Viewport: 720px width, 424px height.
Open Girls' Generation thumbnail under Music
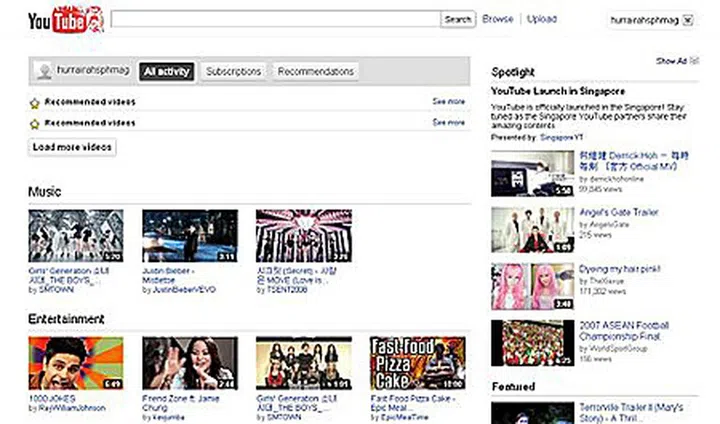click(76, 236)
